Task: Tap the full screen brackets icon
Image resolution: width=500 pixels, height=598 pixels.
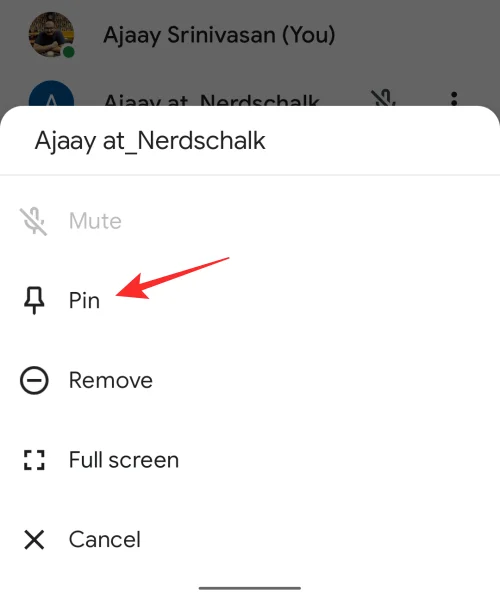Action: (34, 460)
